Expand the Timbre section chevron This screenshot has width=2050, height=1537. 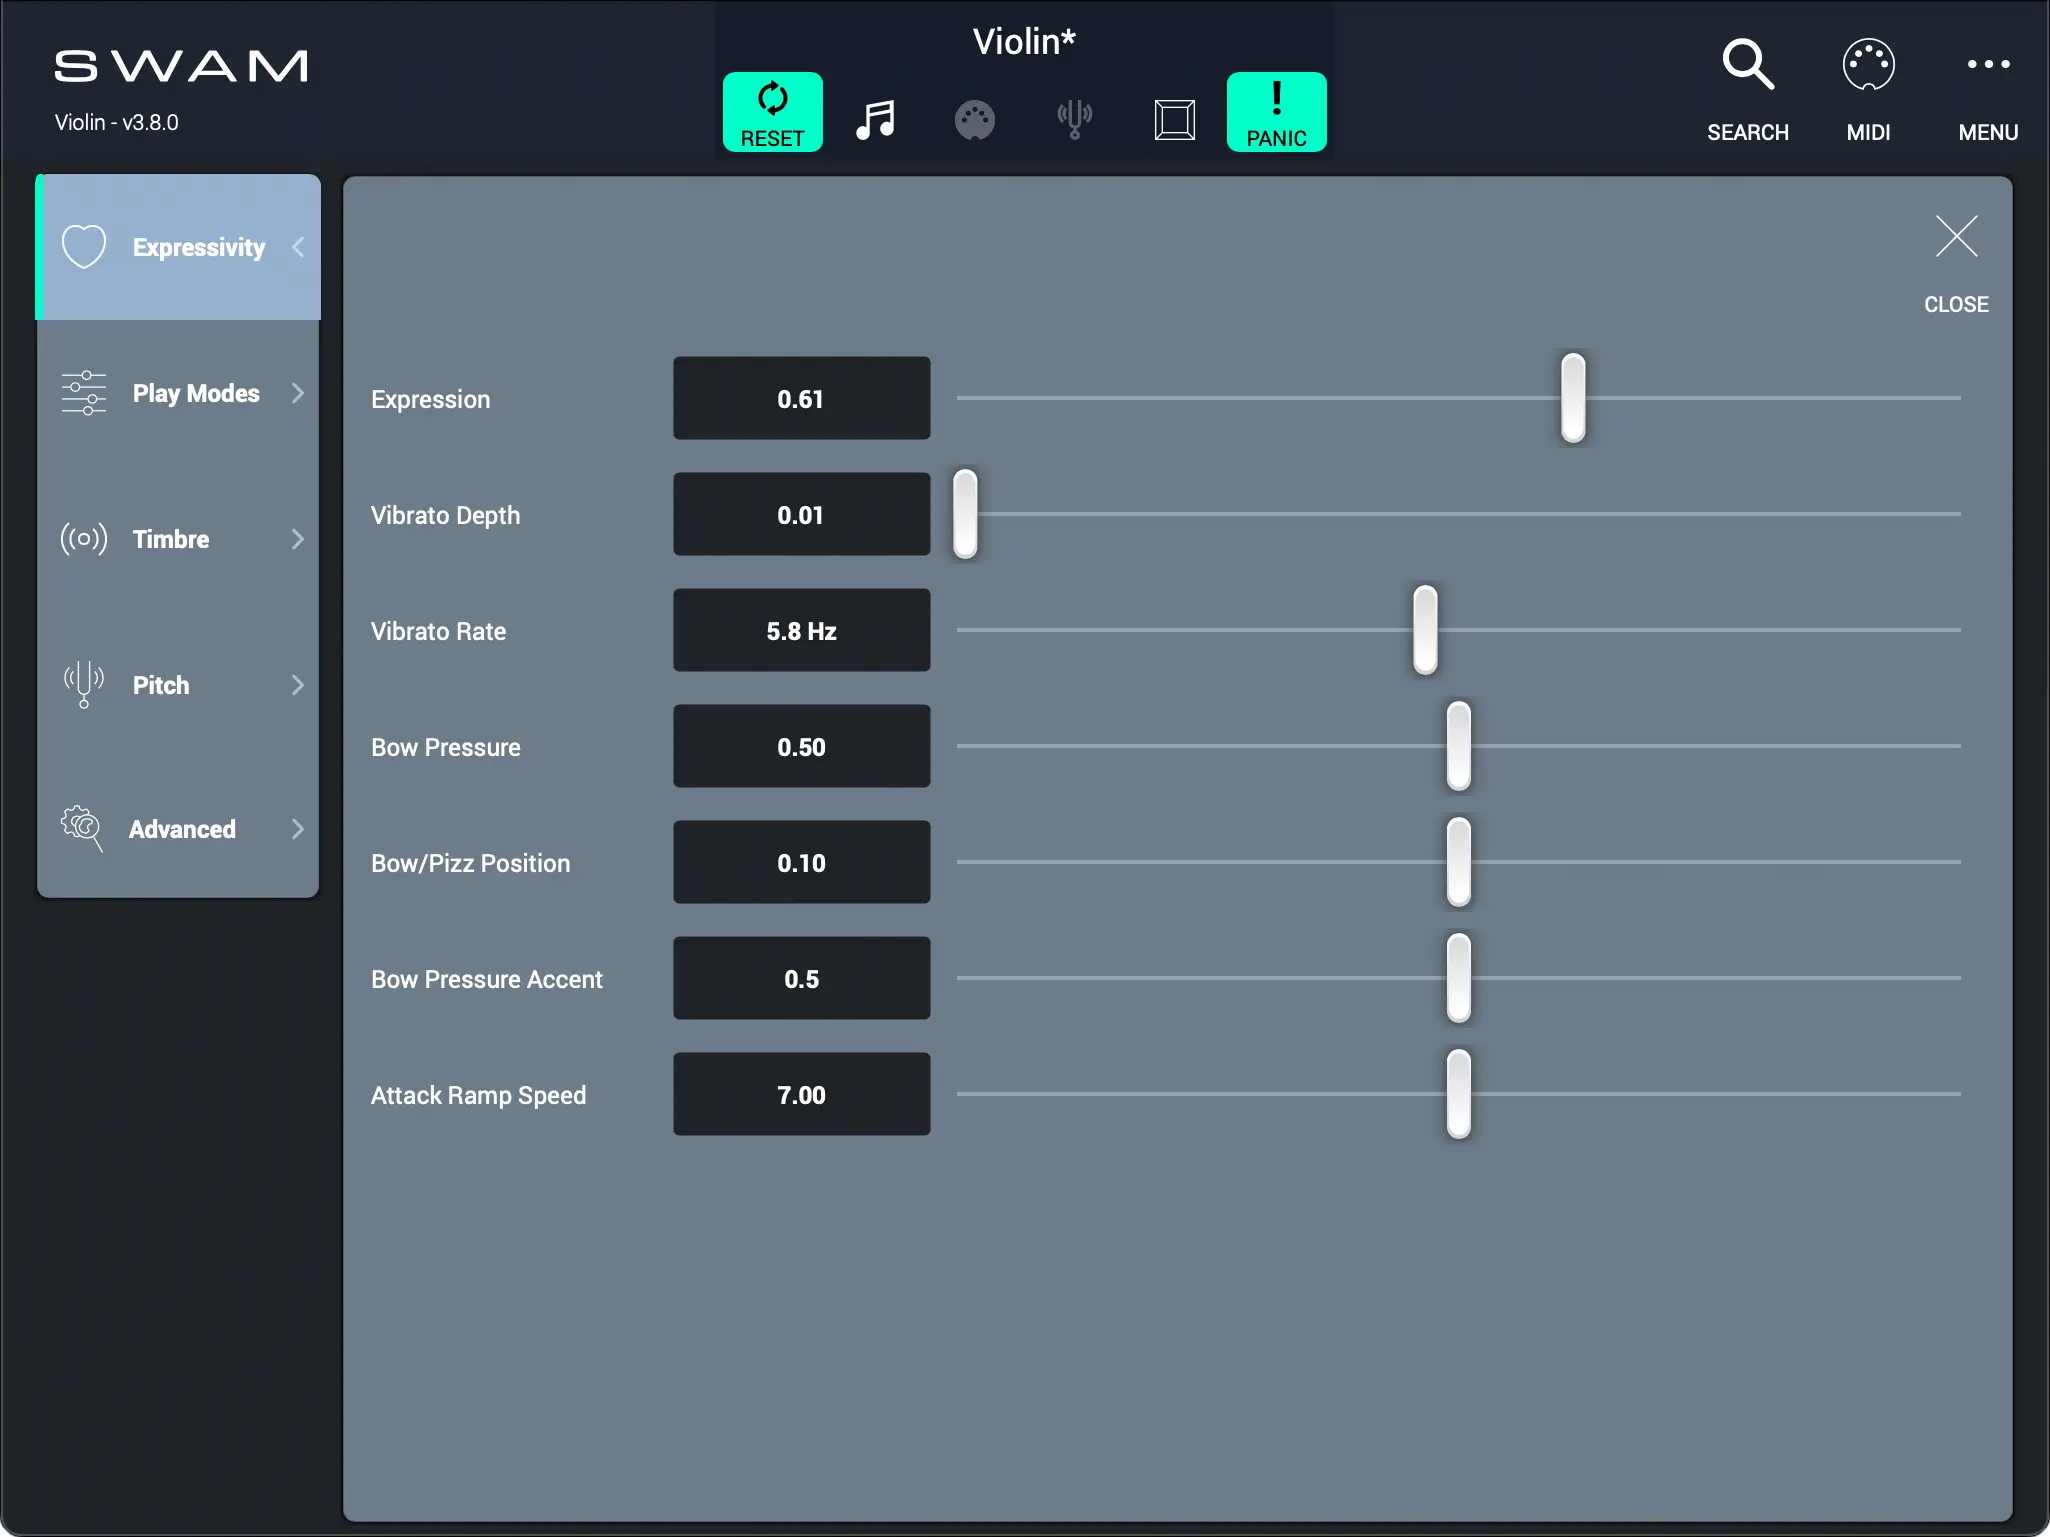[298, 539]
